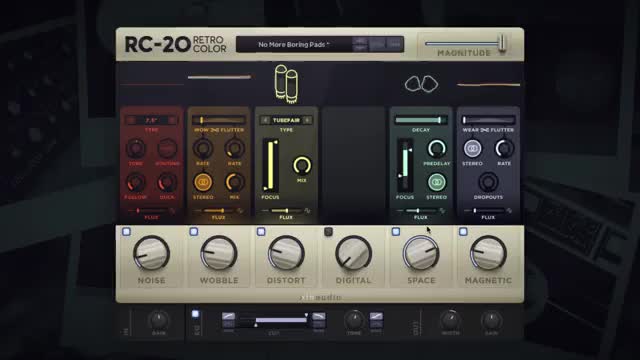The width and height of the screenshot is (640, 360).
Task: Enable the Digital module power checkbox
Action: click(329, 232)
